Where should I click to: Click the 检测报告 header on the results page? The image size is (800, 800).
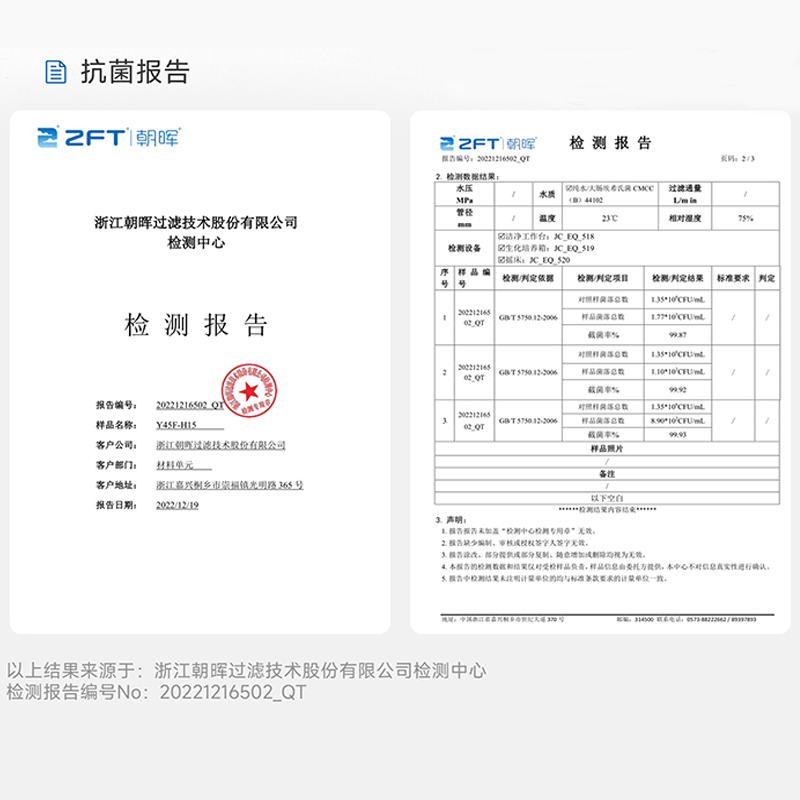[x=610, y=143]
